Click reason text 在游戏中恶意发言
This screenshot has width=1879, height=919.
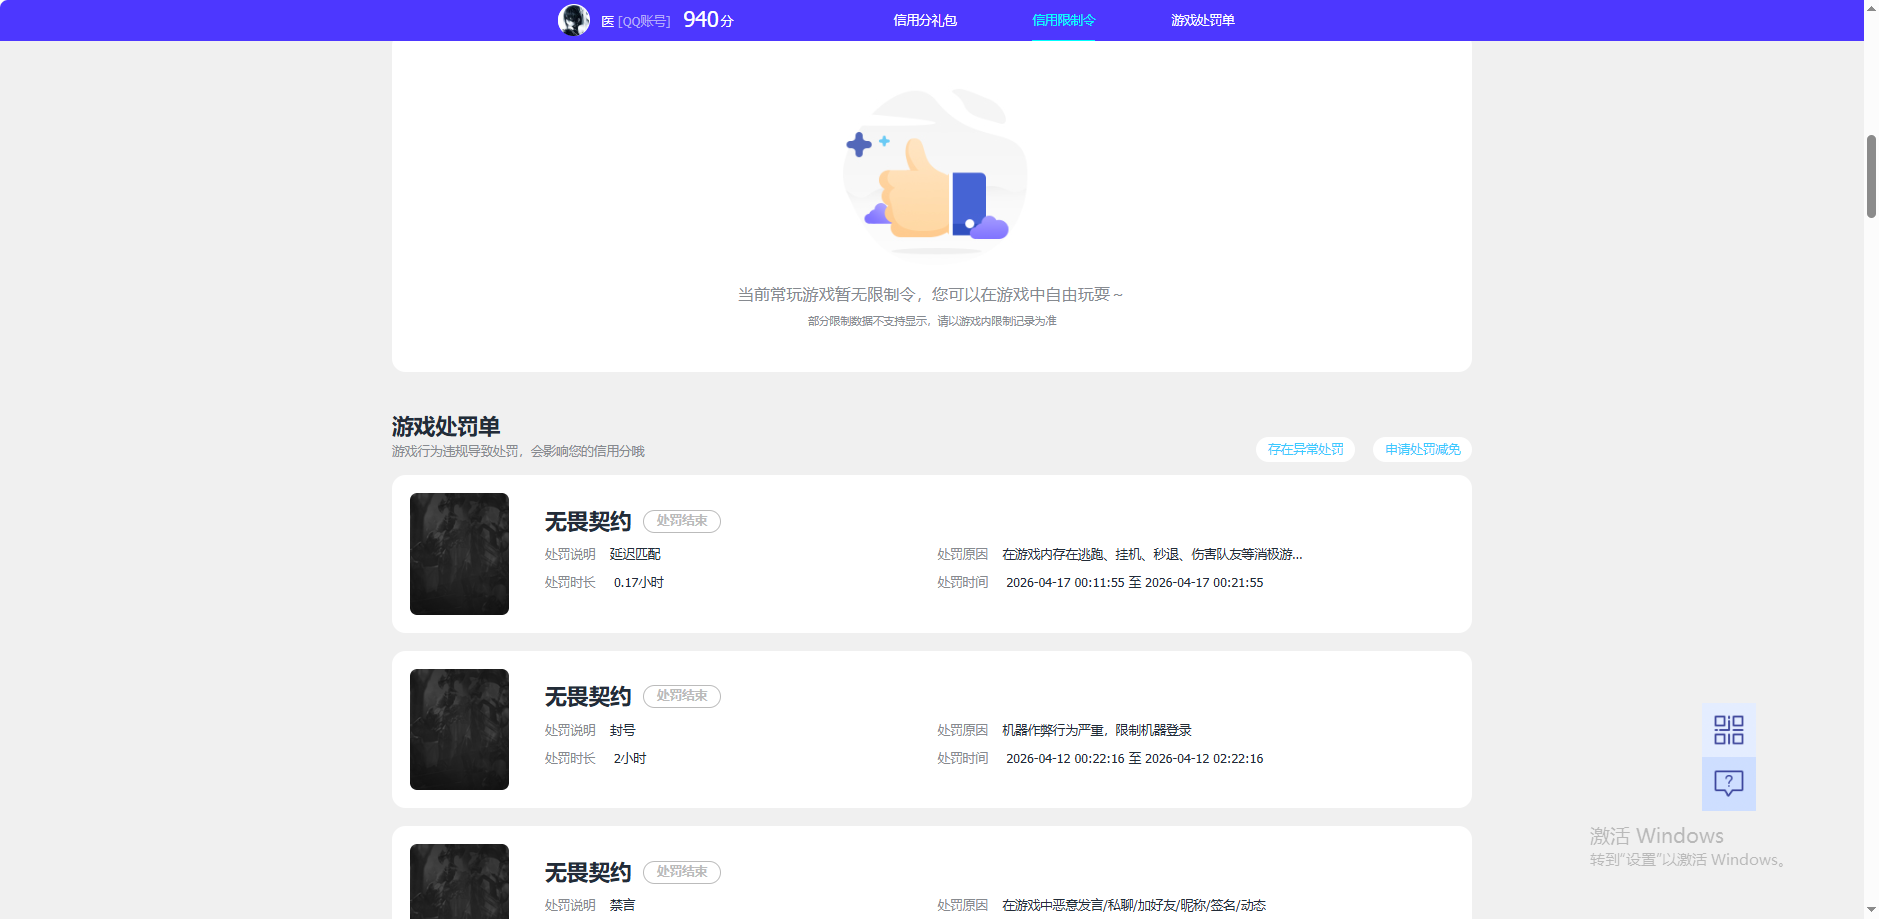coord(1134,905)
